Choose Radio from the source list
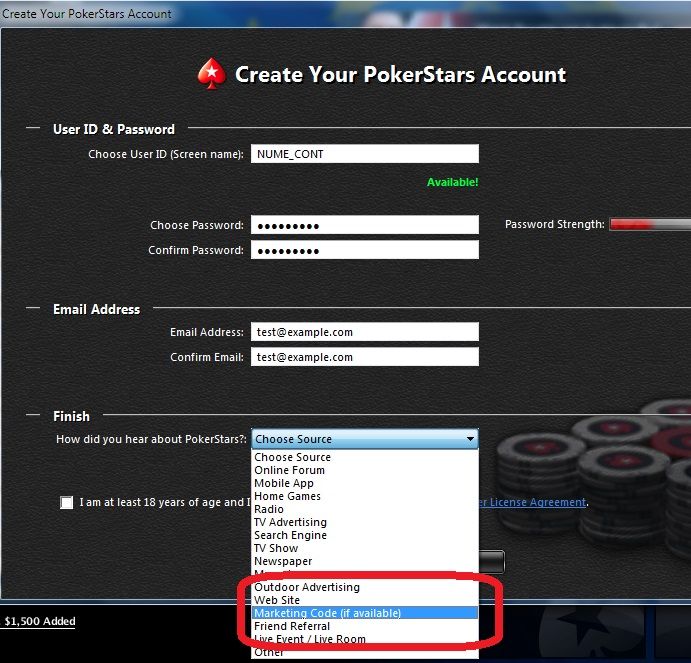Screen dimensions: 691x663 (365, 509)
